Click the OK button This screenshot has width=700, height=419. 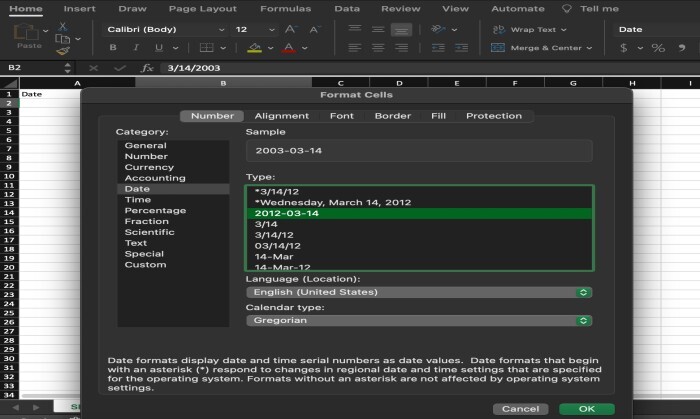[x=587, y=409]
